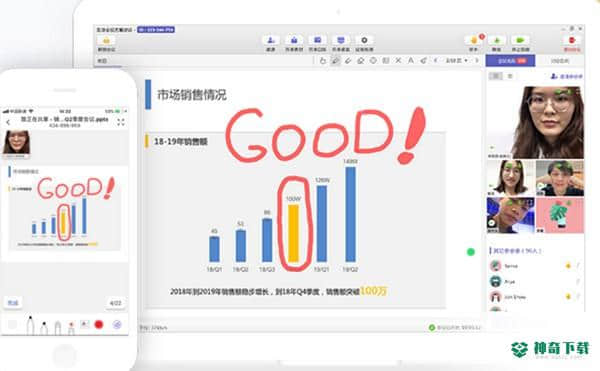Viewport: 600px width, 371px height.
Task: Click the red end meeting icon
Action: coord(572,40)
